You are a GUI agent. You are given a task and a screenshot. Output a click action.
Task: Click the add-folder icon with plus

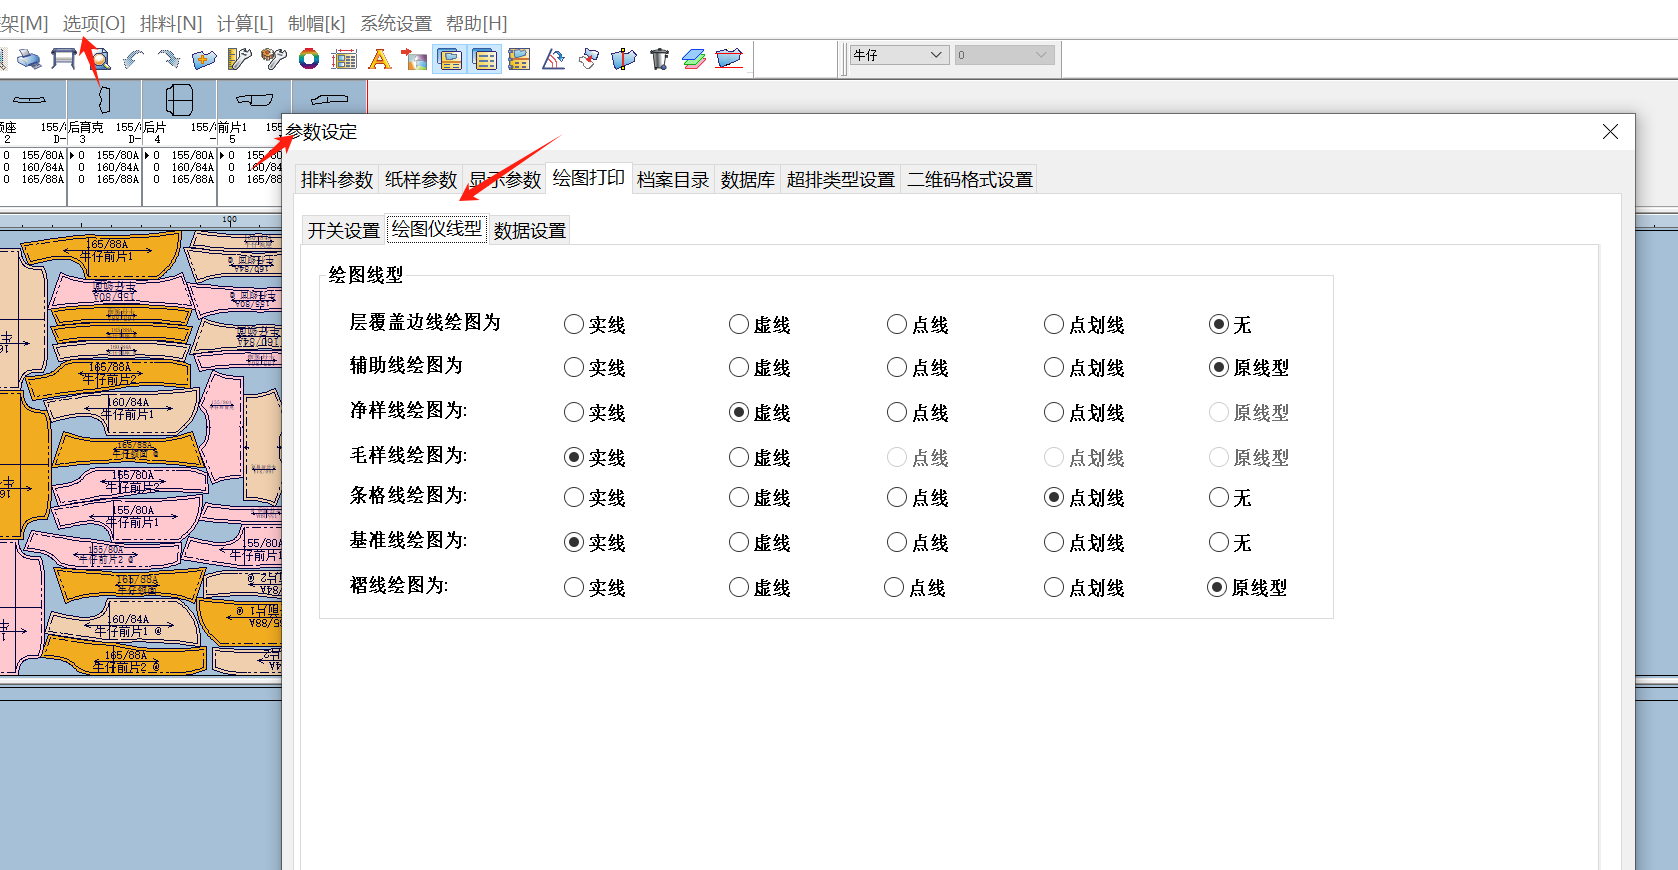pyautogui.click(x=204, y=60)
